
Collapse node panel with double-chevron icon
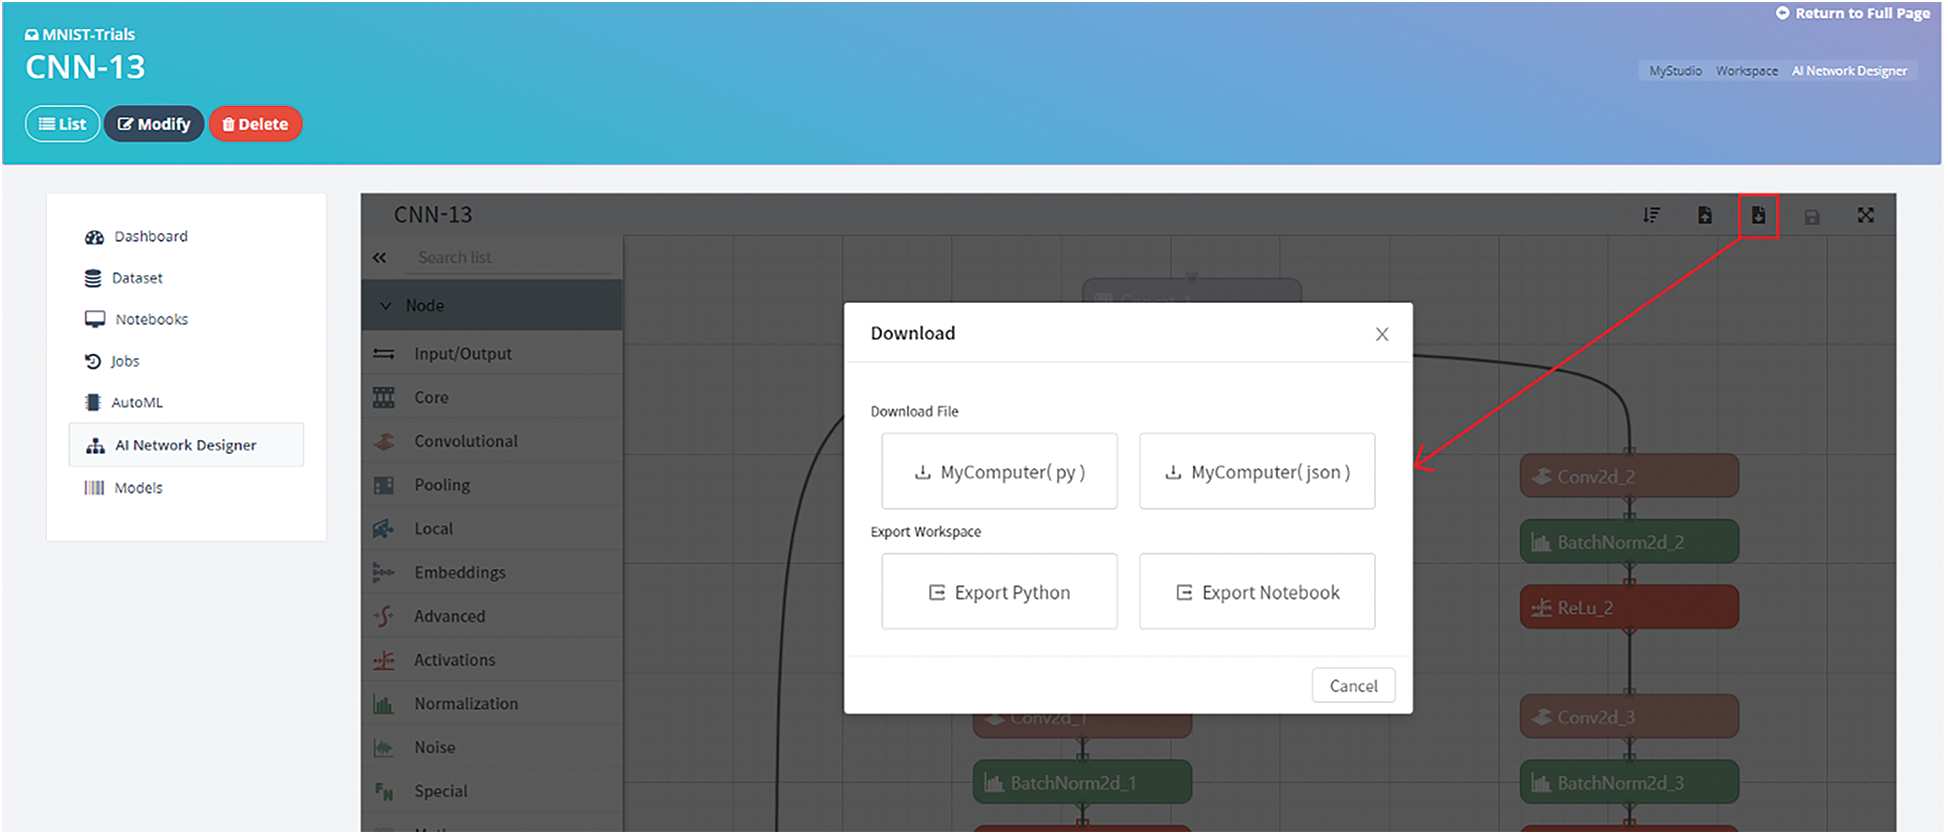380,258
